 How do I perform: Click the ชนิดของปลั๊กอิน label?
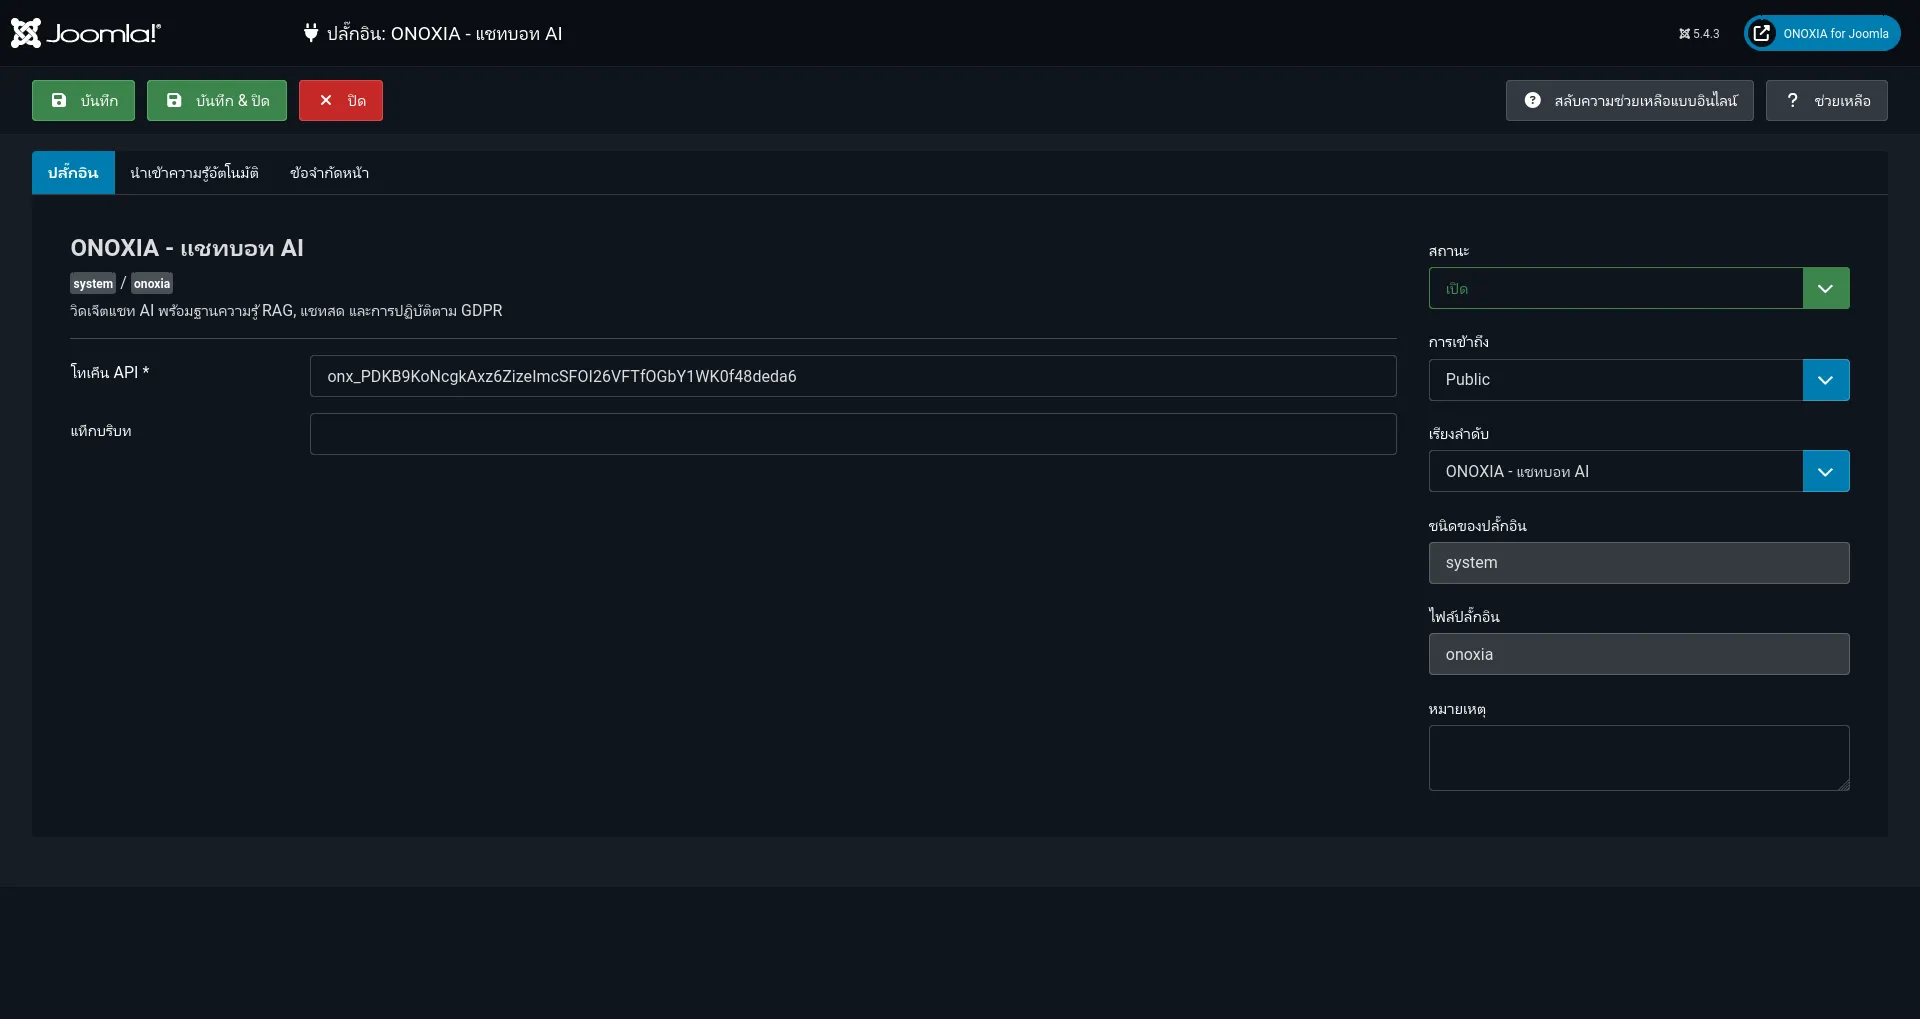tap(1478, 525)
